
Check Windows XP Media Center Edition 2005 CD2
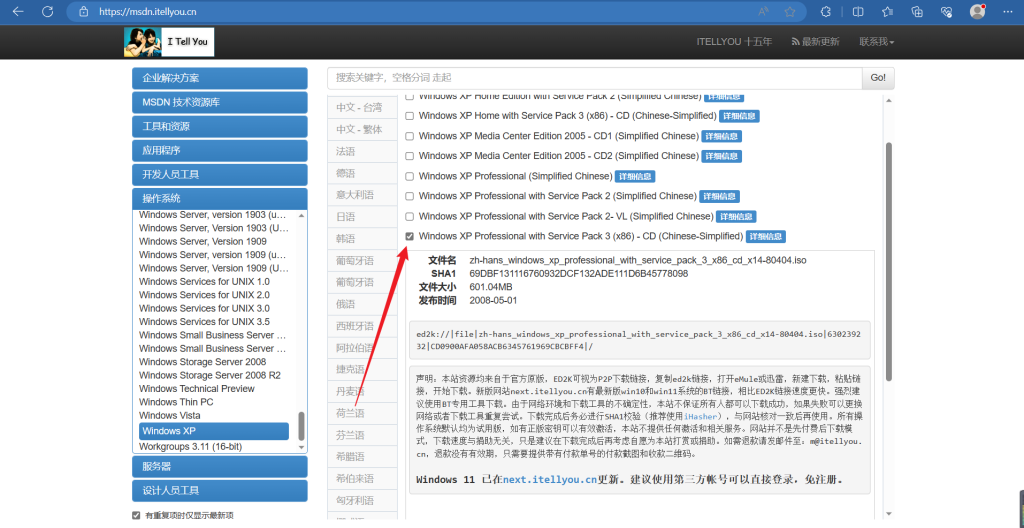pos(410,156)
